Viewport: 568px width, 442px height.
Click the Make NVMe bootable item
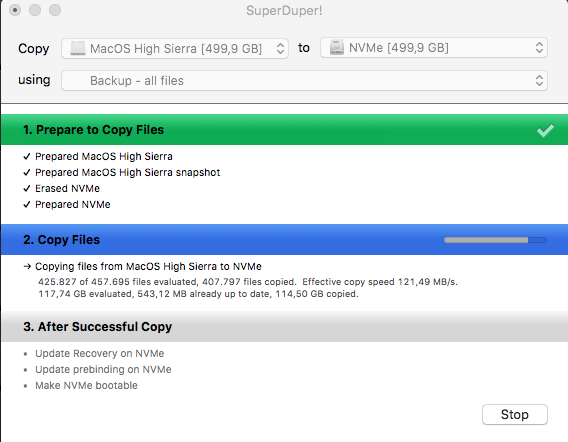point(86,385)
